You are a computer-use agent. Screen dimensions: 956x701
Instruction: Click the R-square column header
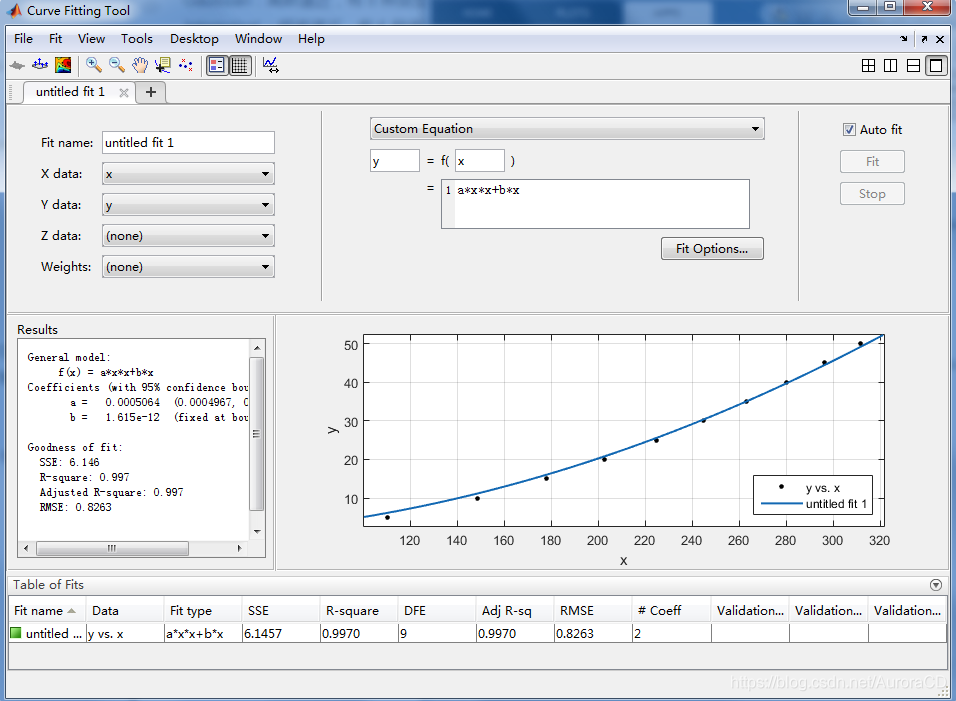359,611
